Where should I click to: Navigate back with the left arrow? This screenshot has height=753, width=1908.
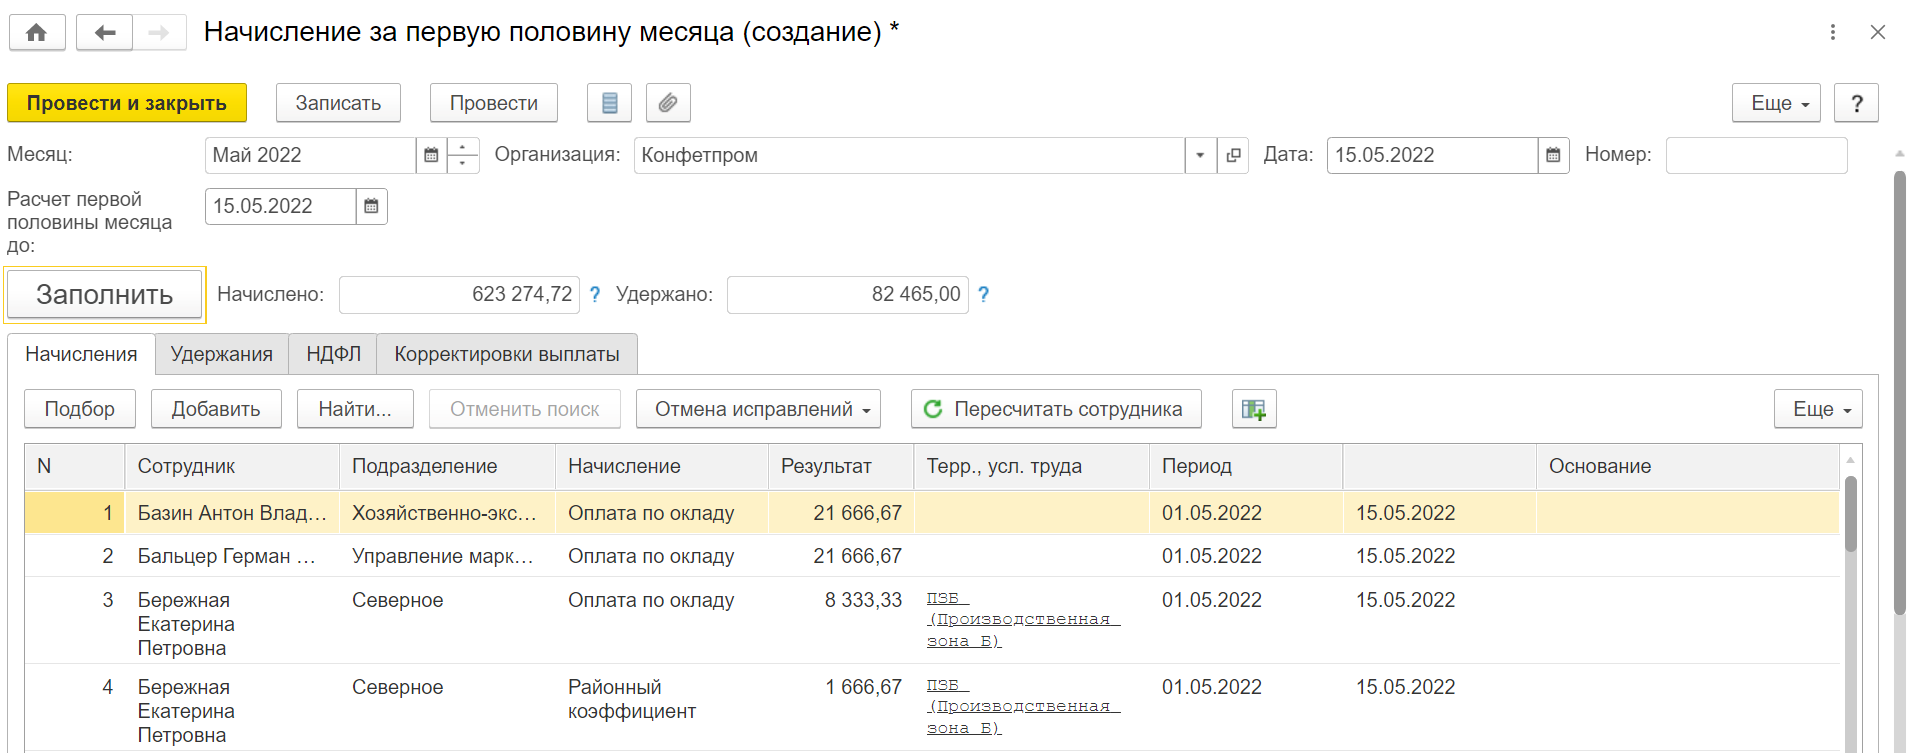104,32
